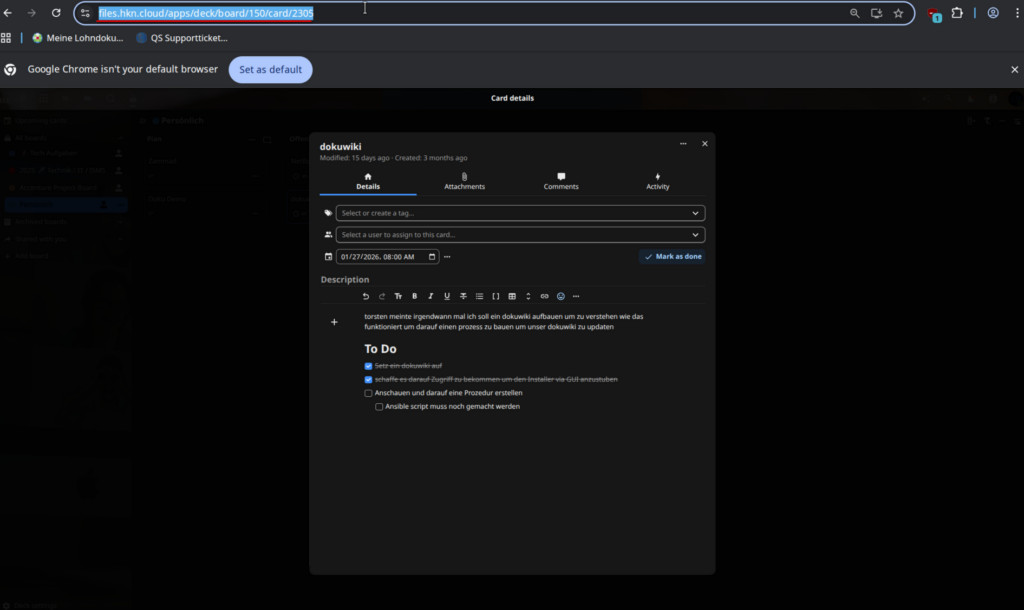Screen dimensions: 1024x610
Task: Insert a bullet list in description
Action: click(x=479, y=296)
